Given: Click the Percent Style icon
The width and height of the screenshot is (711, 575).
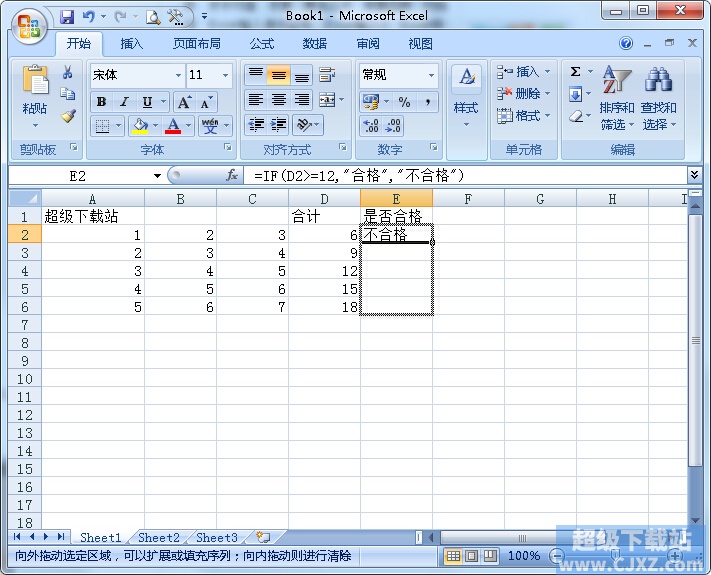Looking at the screenshot, I should pos(404,102).
